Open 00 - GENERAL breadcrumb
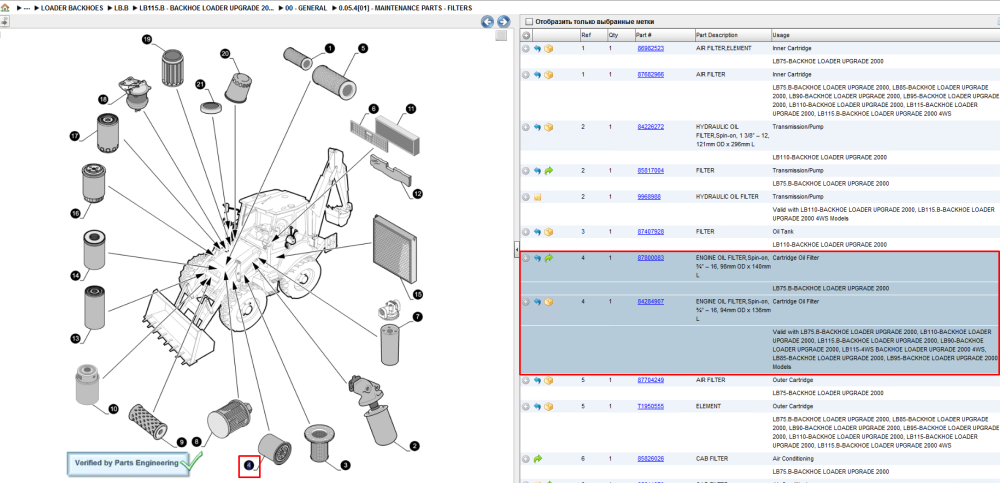Screen dimensions: 1000x483 pos(307,8)
